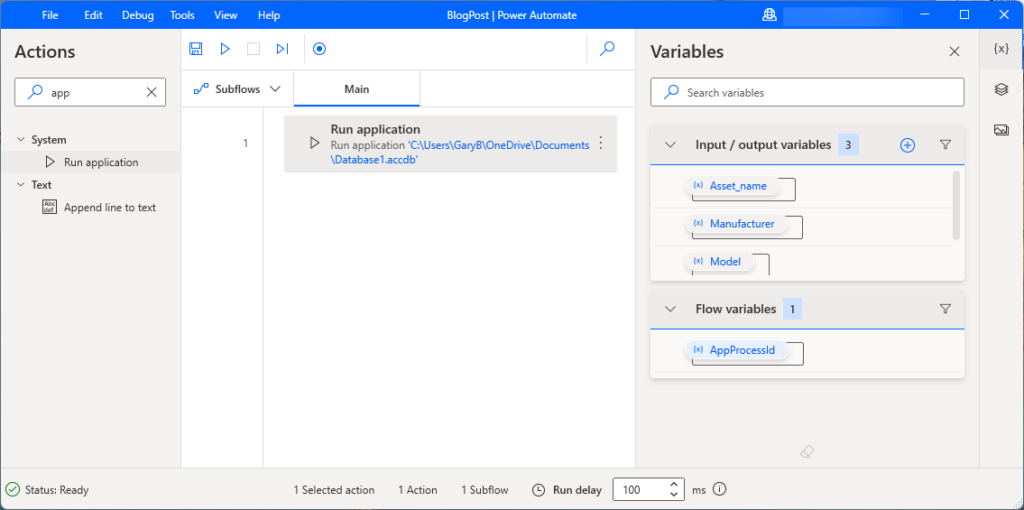Open the more options dots on Run application
Image resolution: width=1024 pixels, height=510 pixels.
[x=601, y=144]
